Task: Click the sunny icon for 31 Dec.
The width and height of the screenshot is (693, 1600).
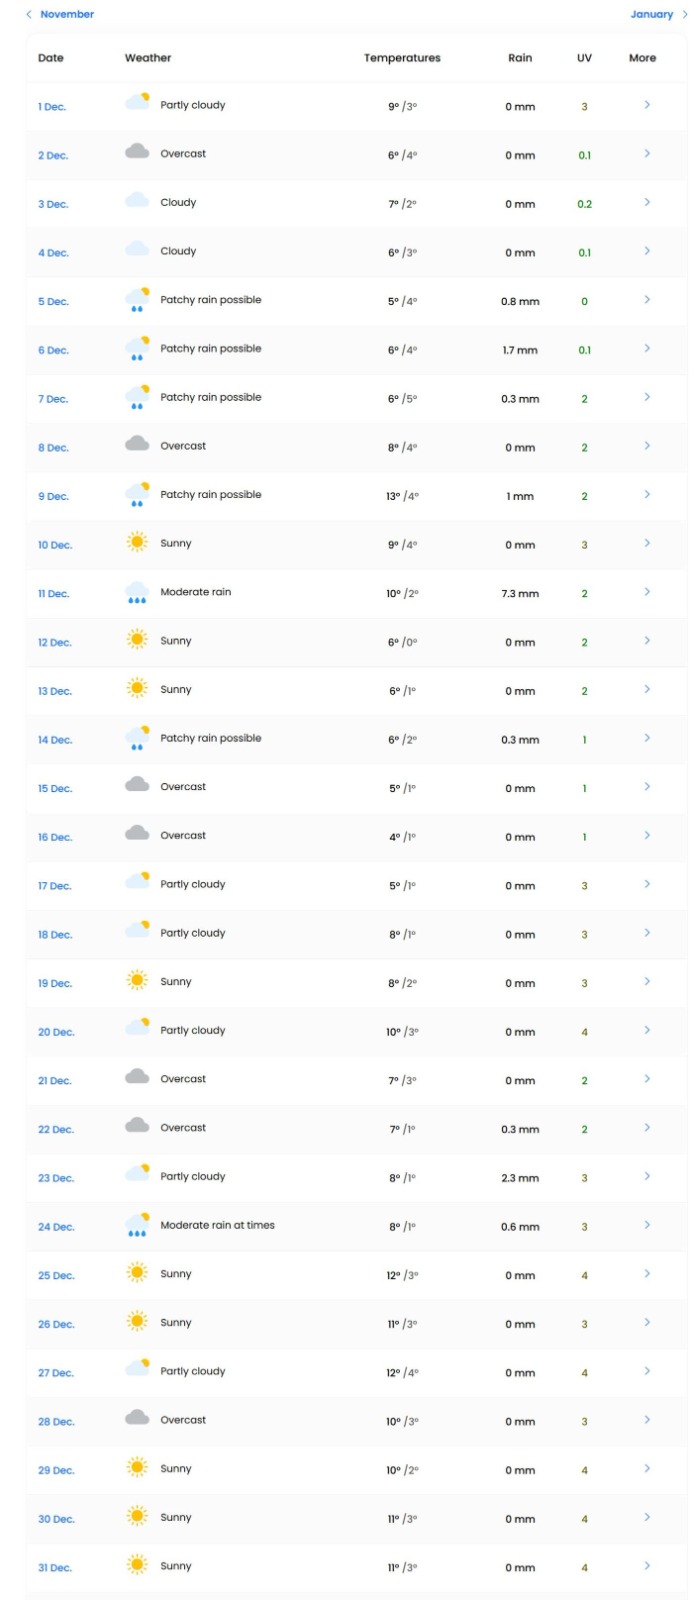Action: tap(137, 1565)
